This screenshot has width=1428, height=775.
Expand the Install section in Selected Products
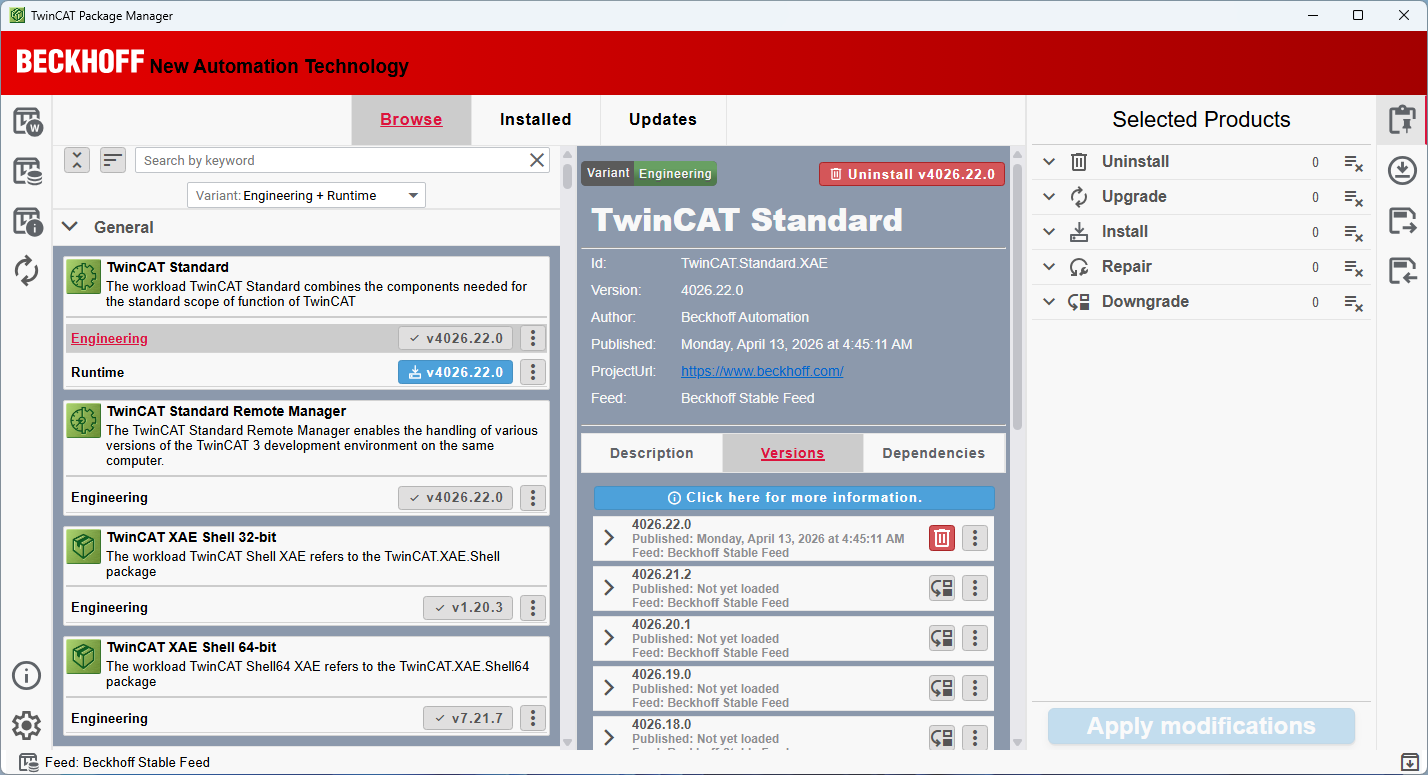coord(1049,232)
